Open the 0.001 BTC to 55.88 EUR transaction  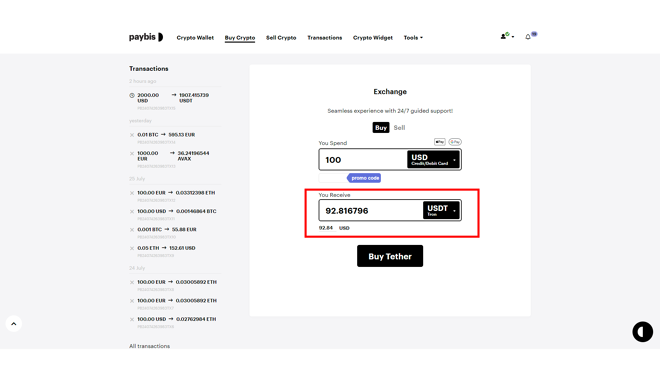click(x=175, y=233)
